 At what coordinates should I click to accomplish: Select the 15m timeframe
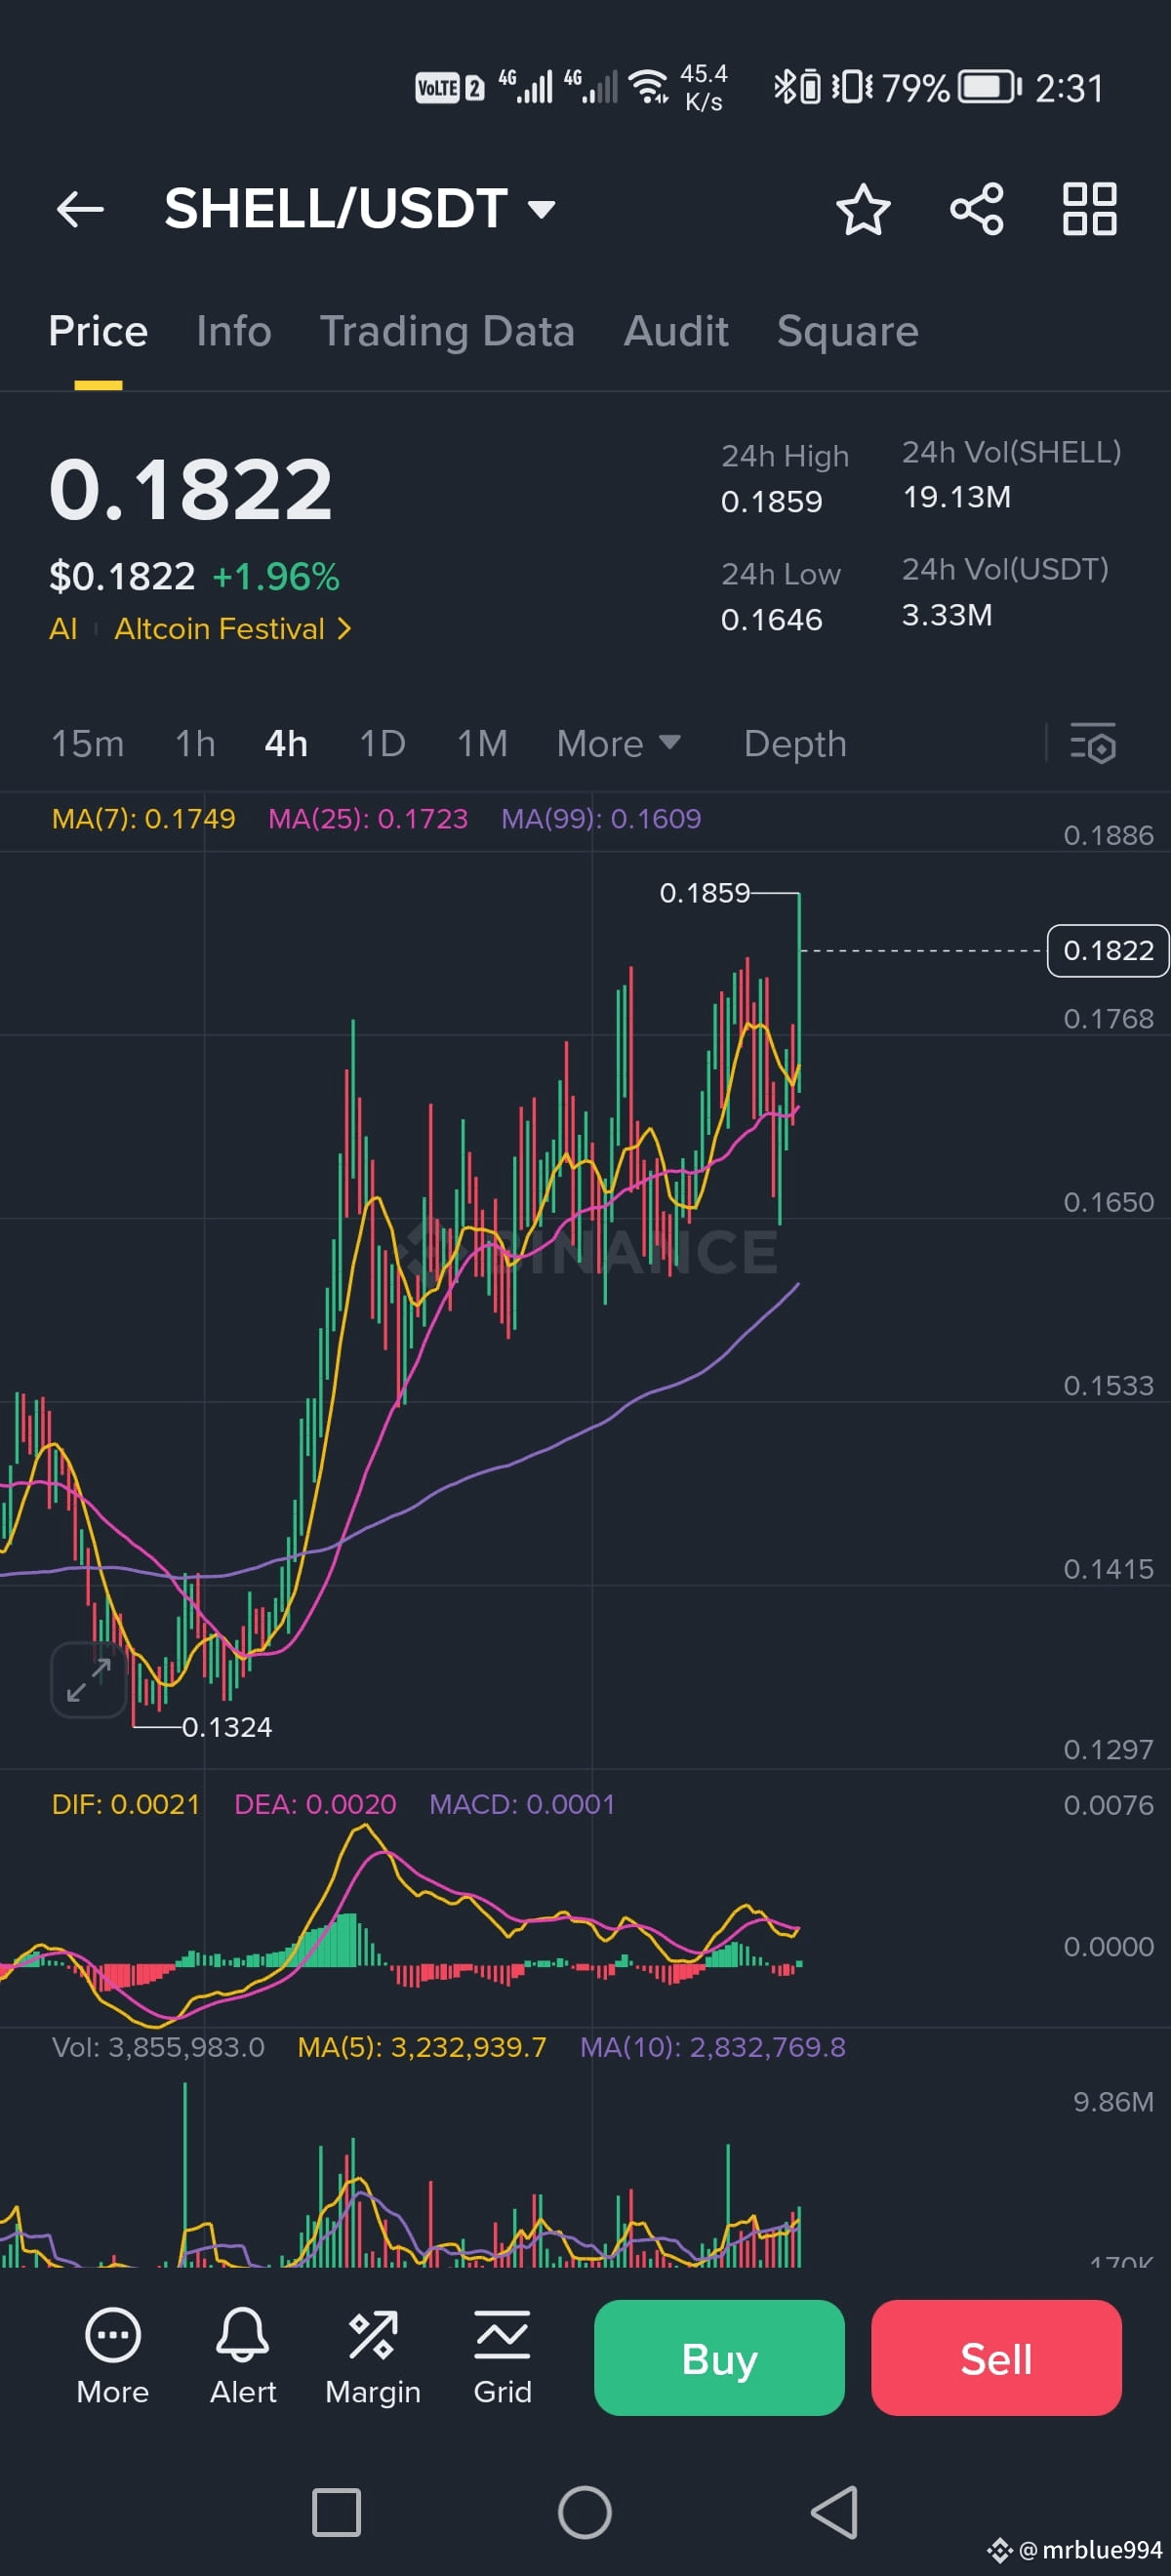pyautogui.click(x=88, y=743)
